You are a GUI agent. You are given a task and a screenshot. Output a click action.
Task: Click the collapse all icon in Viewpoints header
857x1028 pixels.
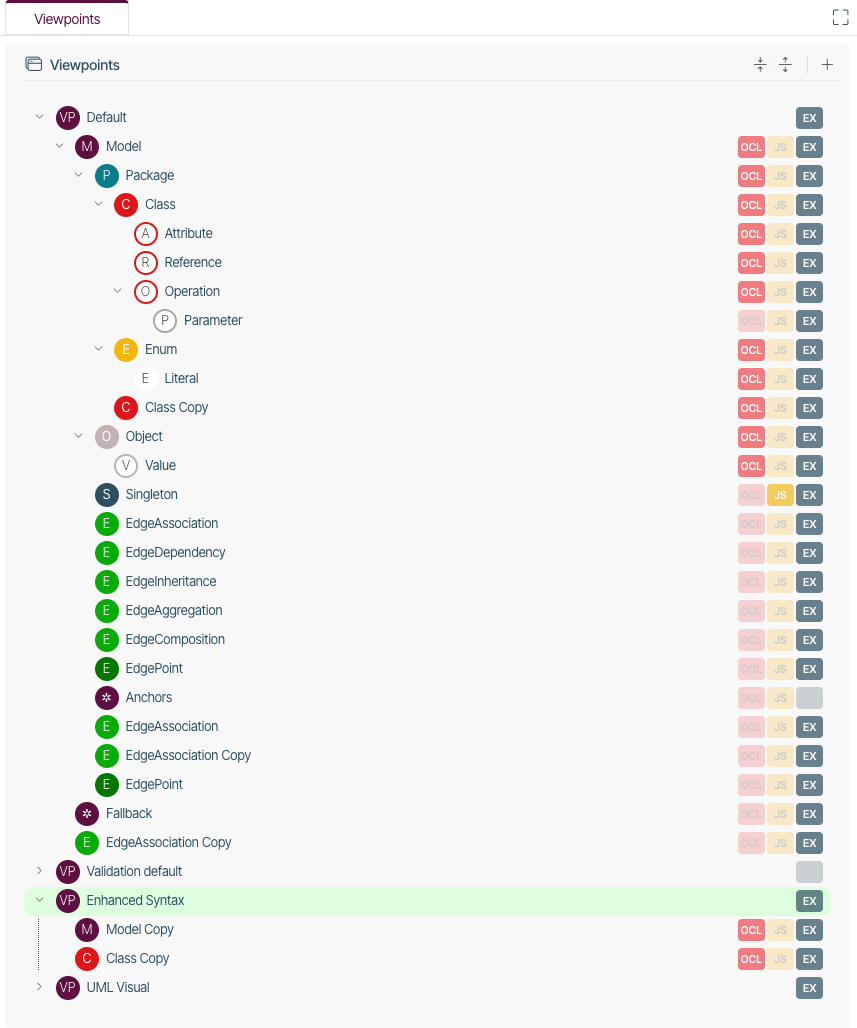coord(760,64)
